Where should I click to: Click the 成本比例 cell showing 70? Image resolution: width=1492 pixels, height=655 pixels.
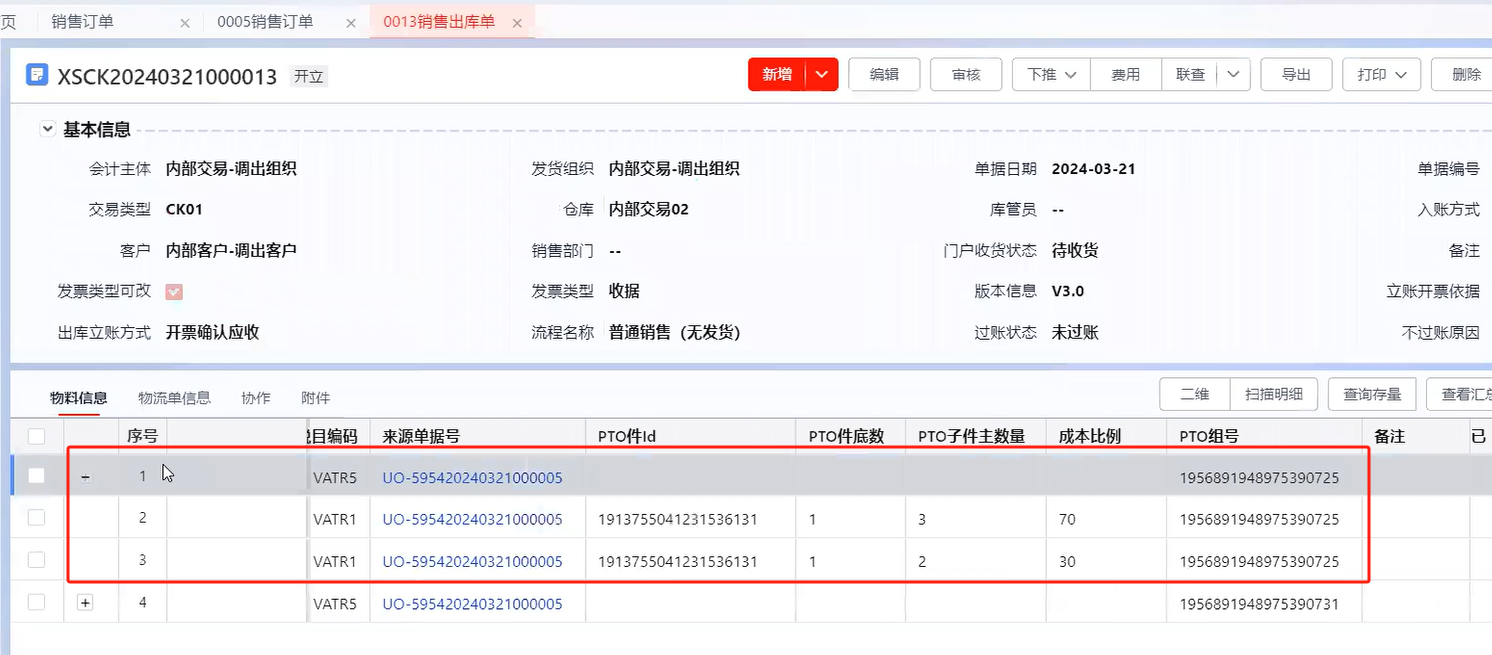pyautogui.click(x=1067, y=520)
